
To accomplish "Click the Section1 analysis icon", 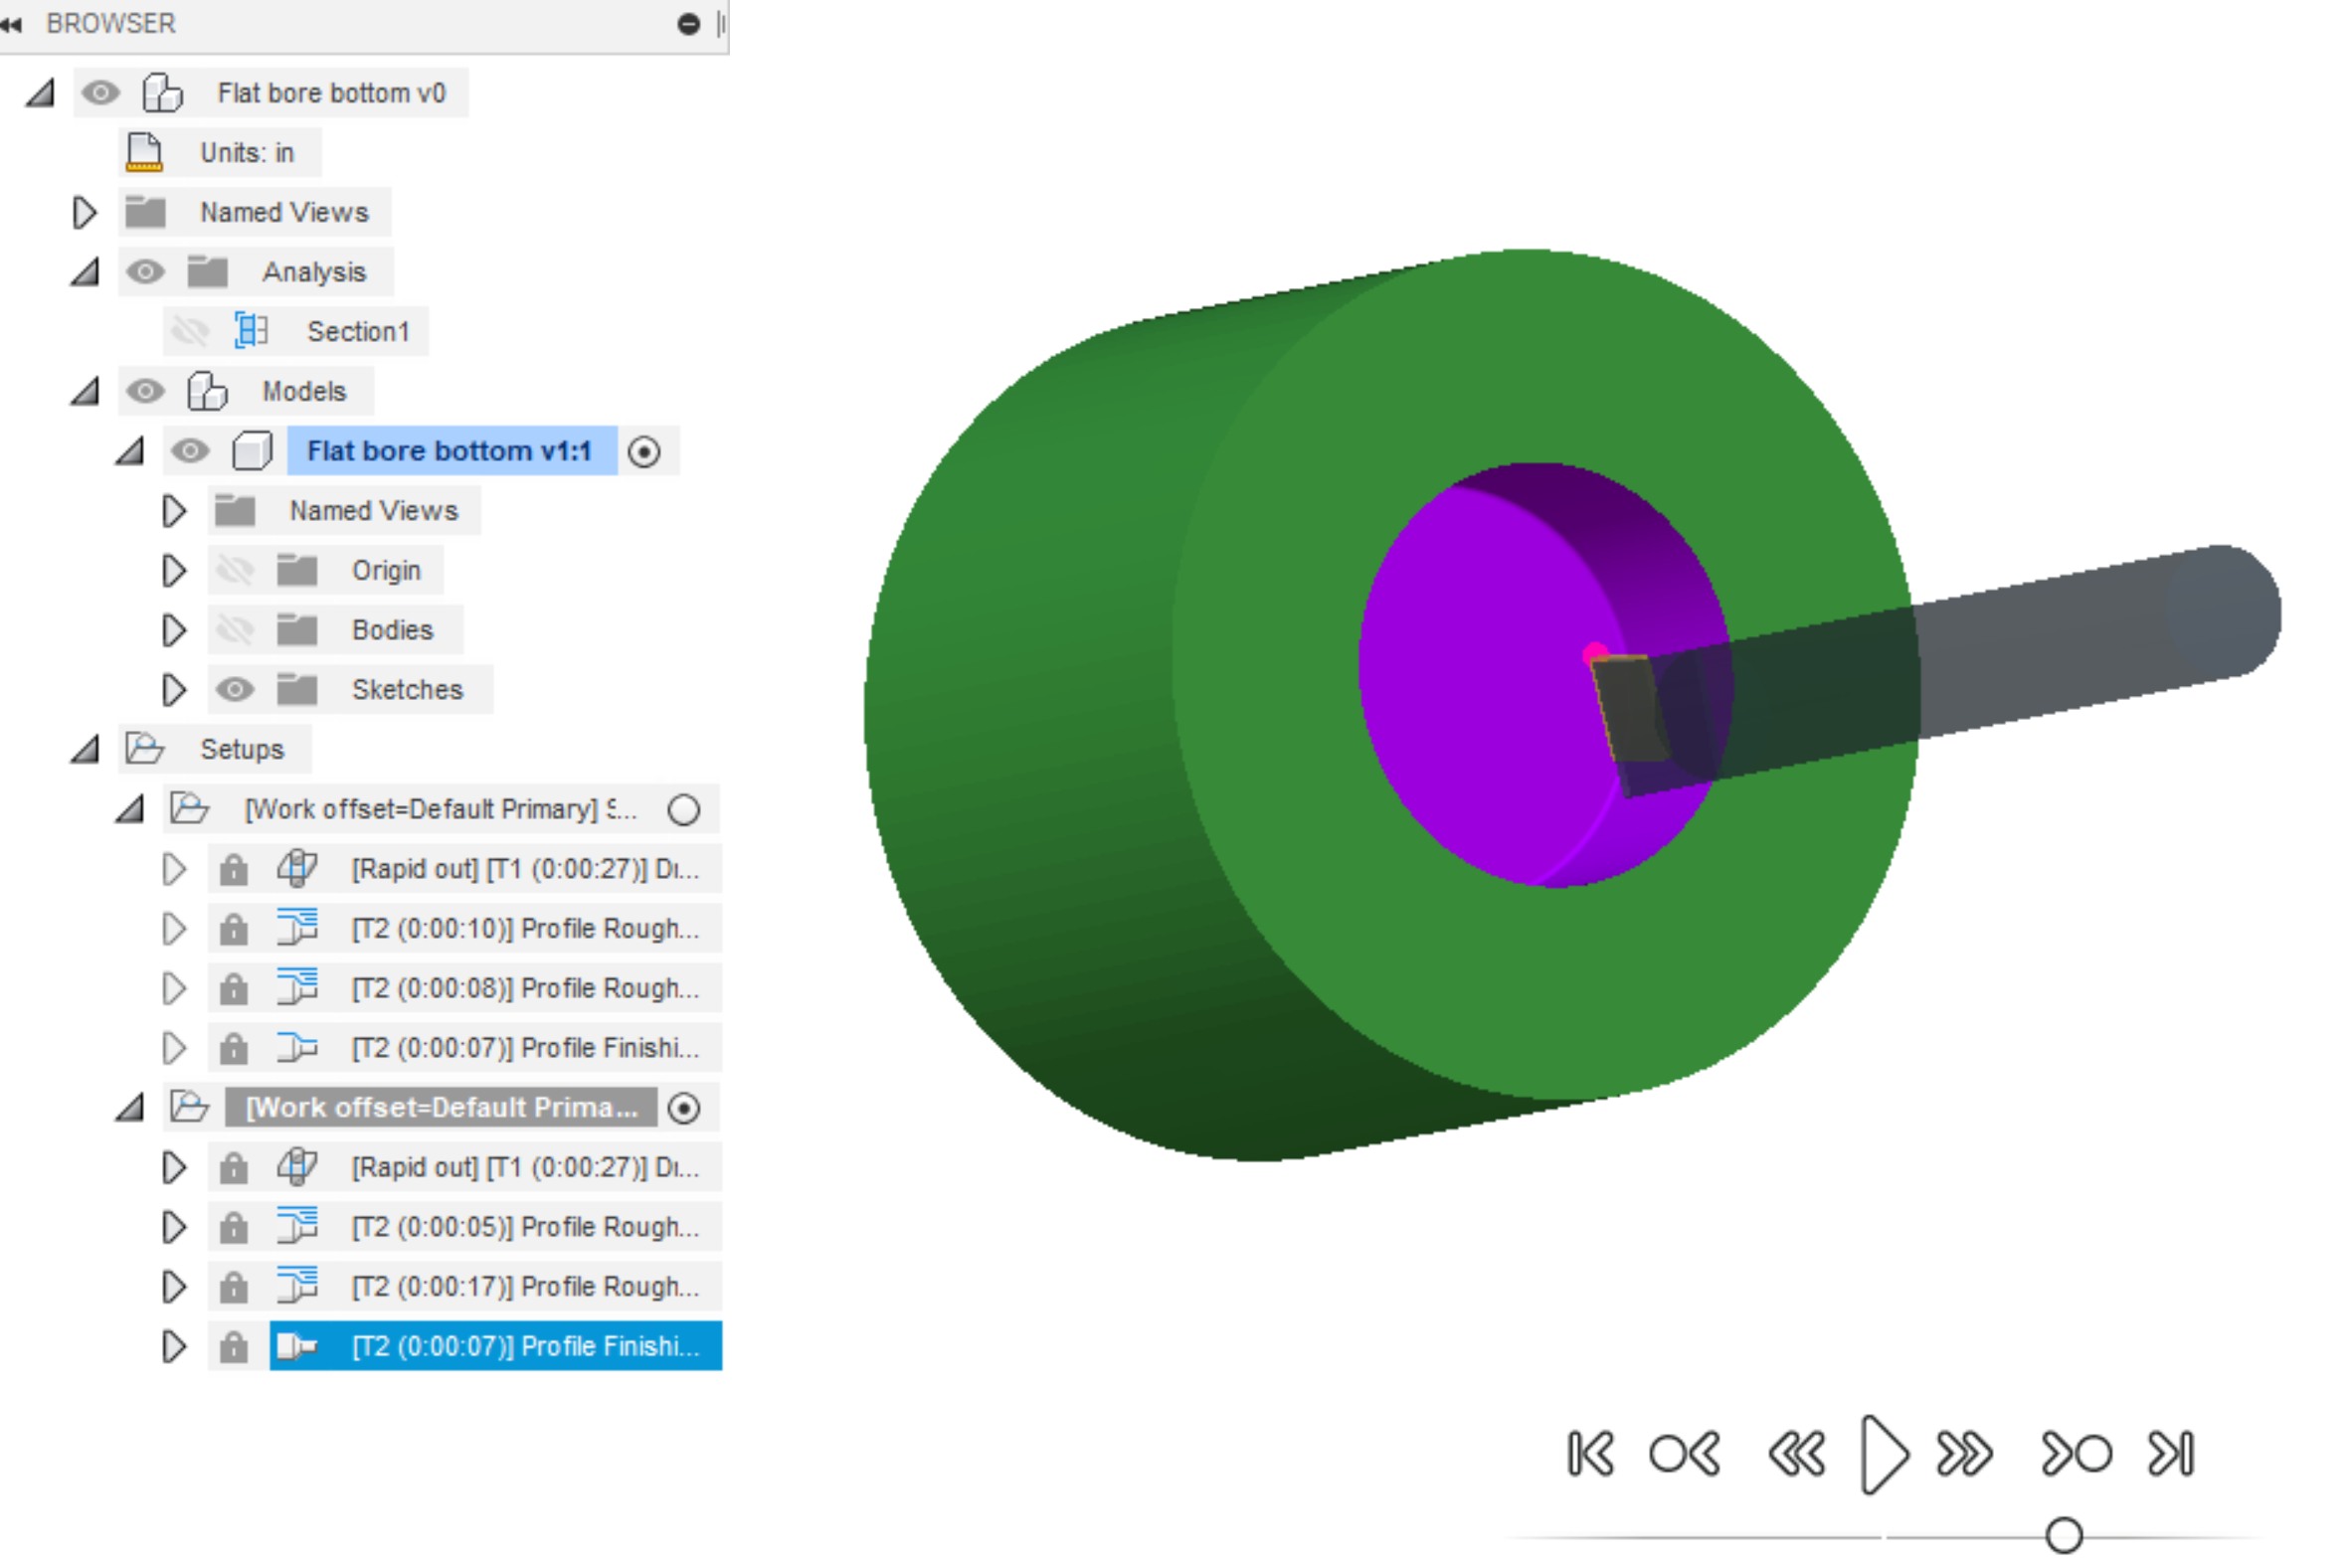I will point(251,331).
